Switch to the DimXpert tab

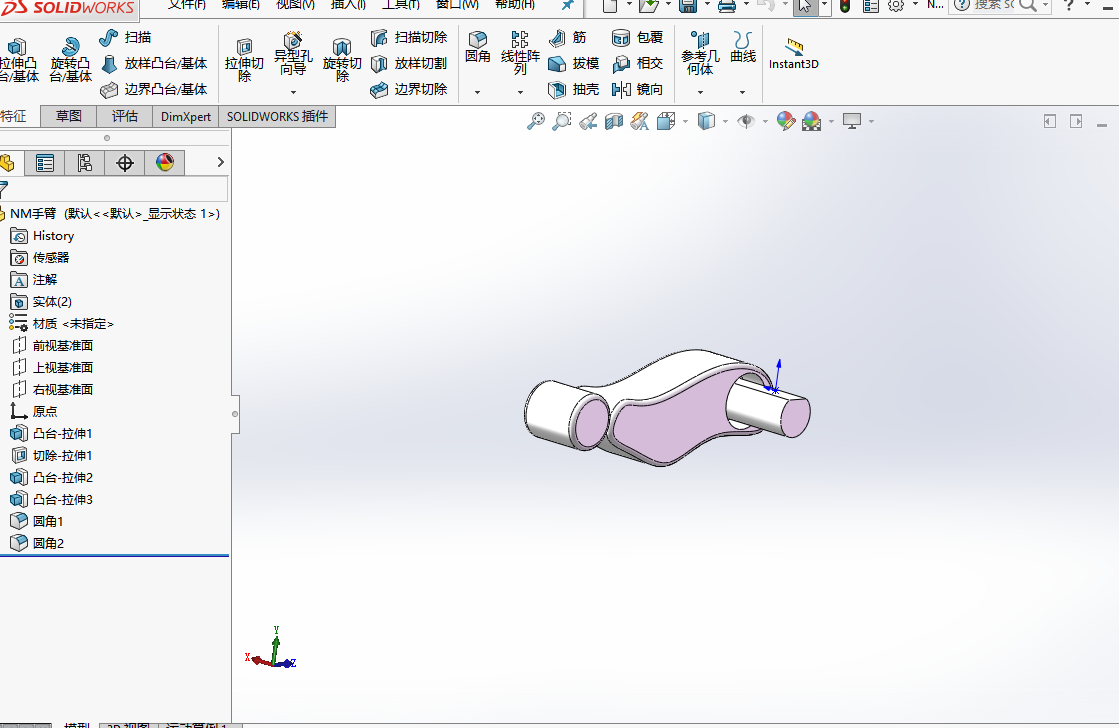(186, 116)
